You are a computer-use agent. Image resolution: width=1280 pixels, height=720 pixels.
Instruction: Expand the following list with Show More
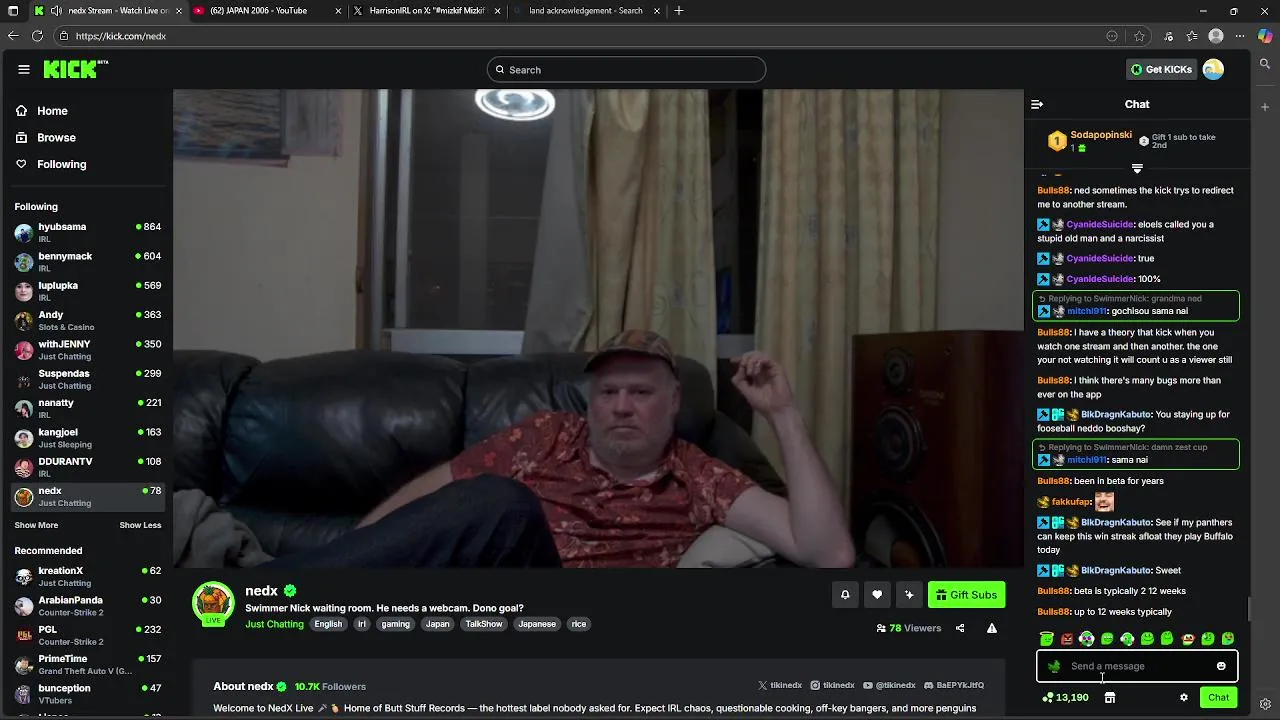point(36,525)
